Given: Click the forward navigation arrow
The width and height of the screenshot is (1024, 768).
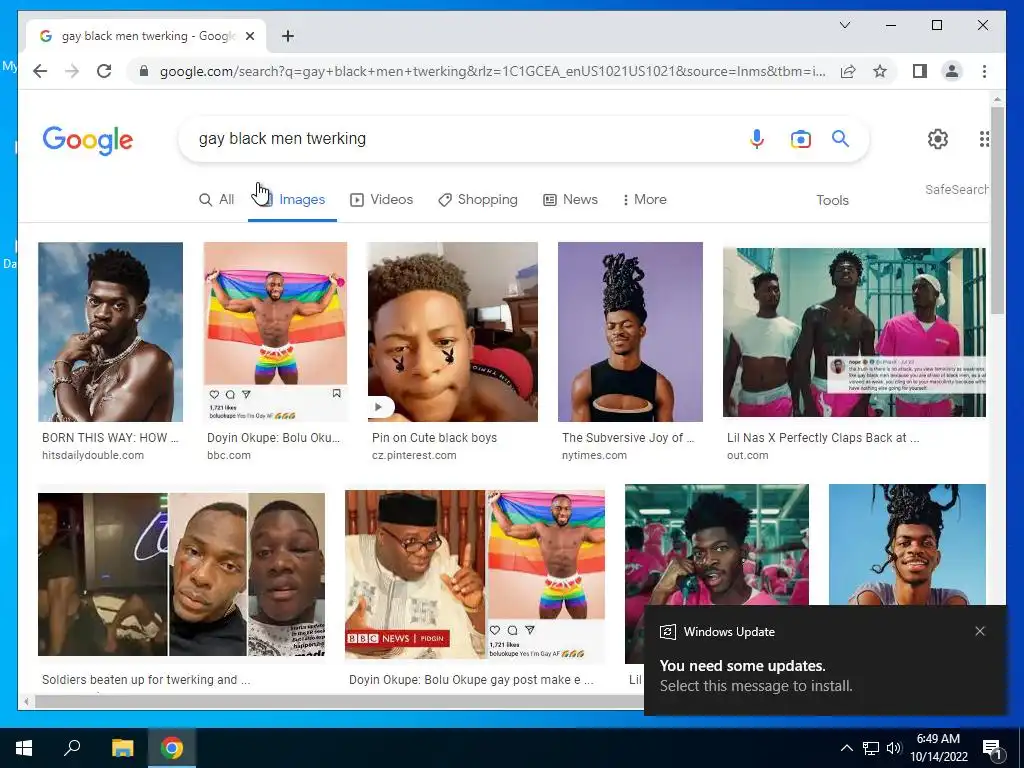Looking at the screenshot, I should click(72, 71).
